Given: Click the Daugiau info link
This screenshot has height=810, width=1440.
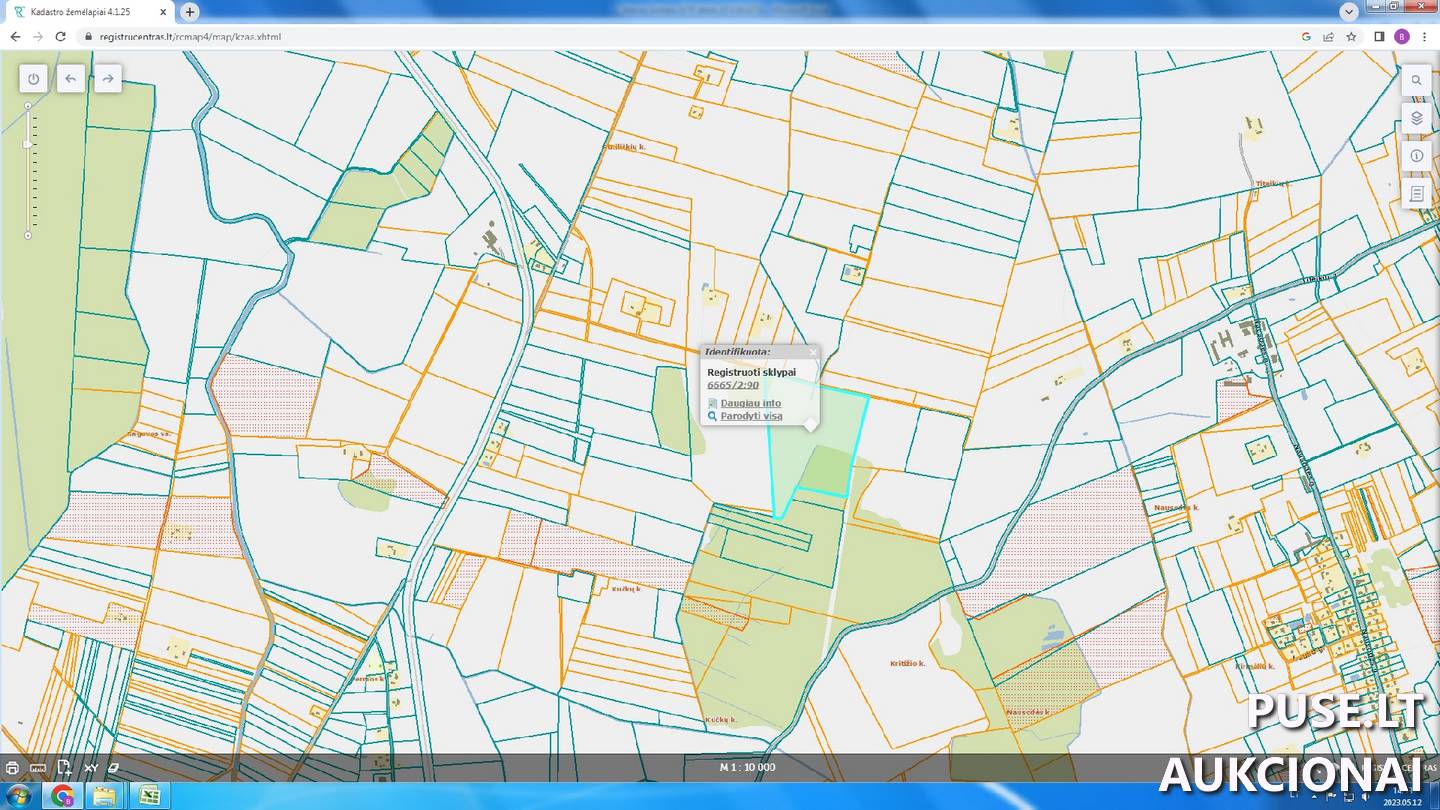Looking at the screenshot, I should click(751, 403).
